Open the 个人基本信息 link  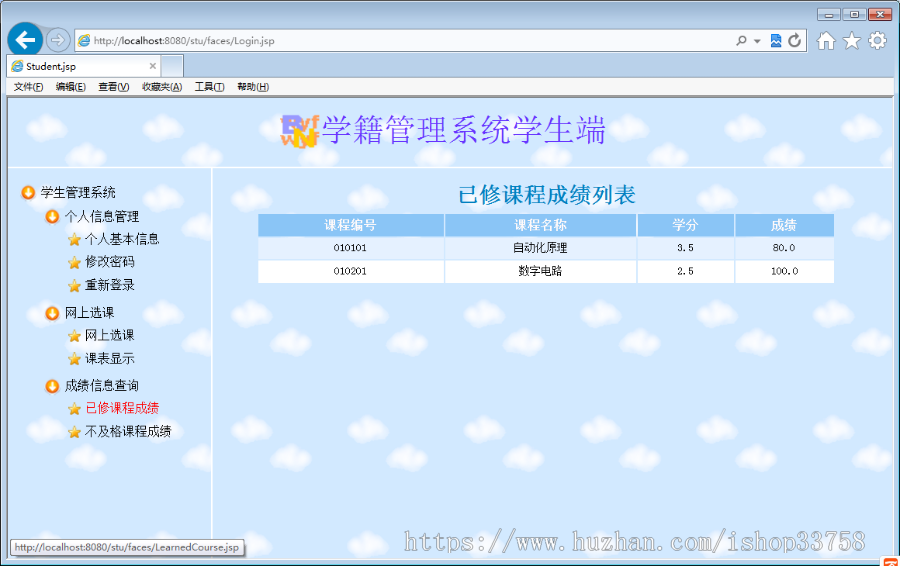pos(122,239)
